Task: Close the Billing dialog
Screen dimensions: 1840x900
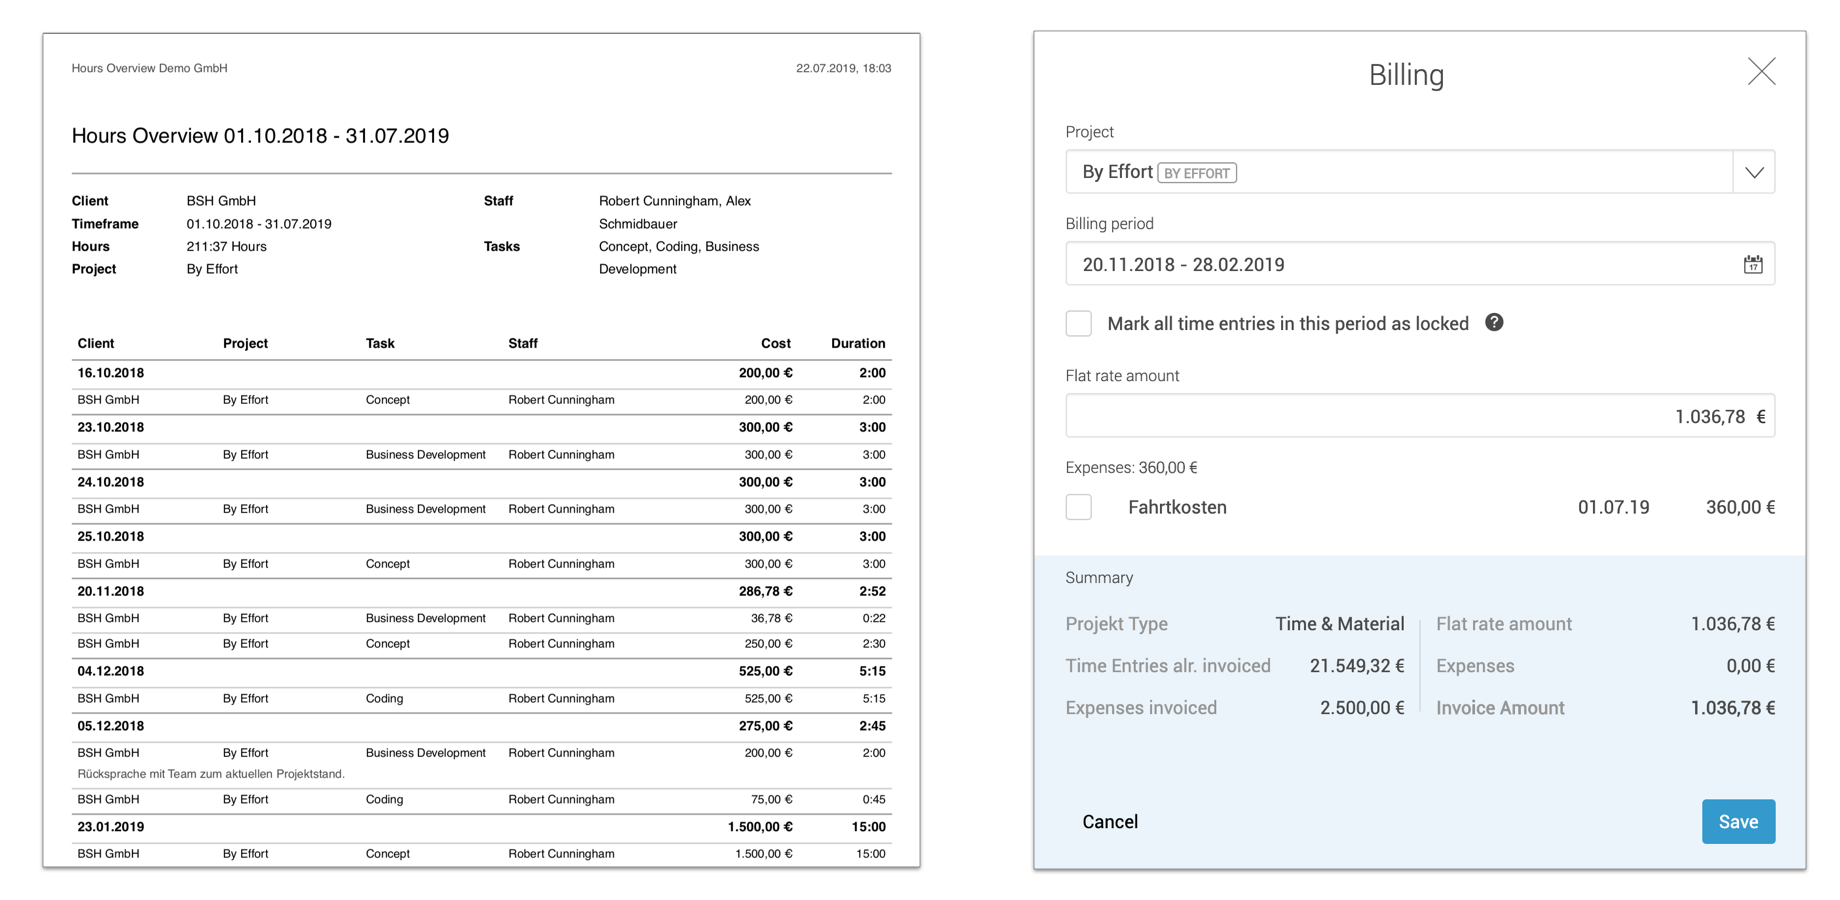Action: pyautogui.click(x=1761, y=72)
